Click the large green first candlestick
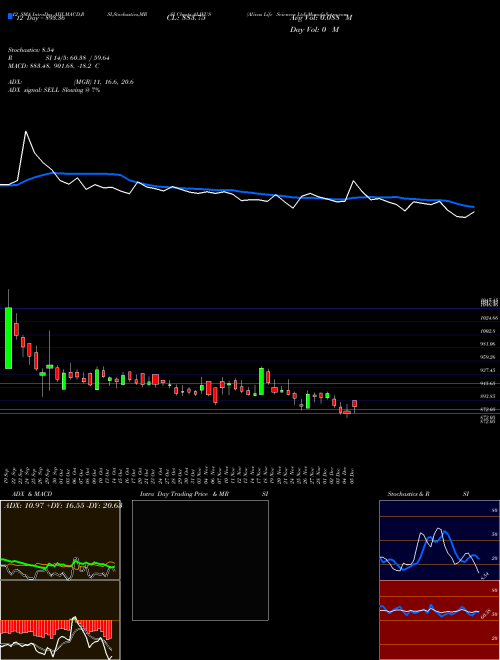Image resolution: width=500 pixels, height=660 pixels. coord(8,338)
